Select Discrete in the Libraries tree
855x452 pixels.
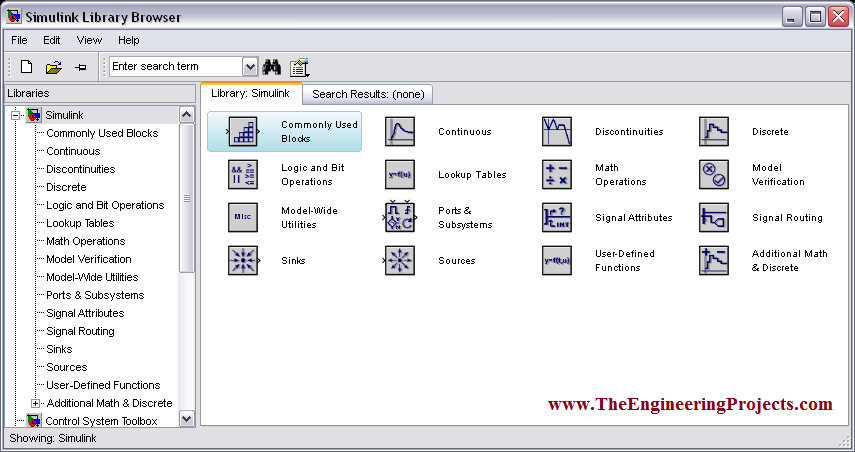point(66,187)
